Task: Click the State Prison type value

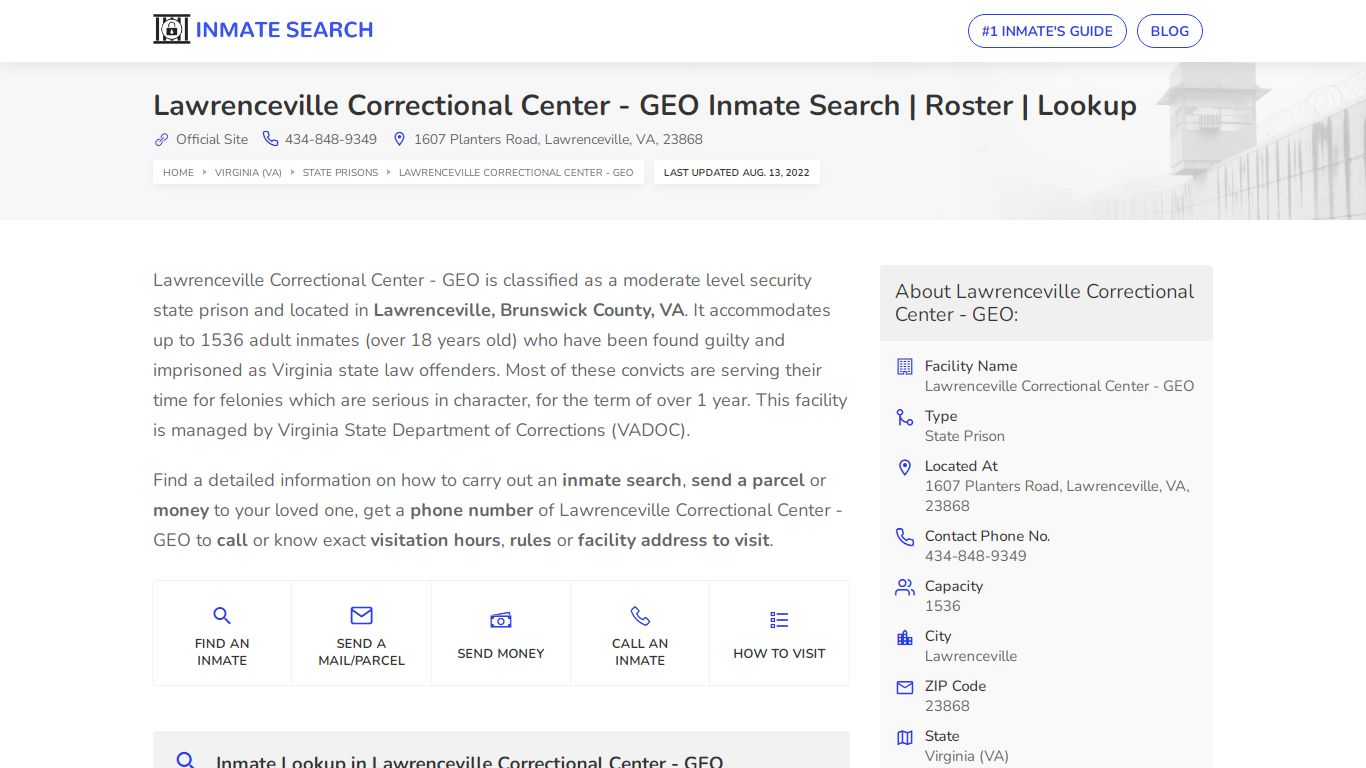Action: 964,436
